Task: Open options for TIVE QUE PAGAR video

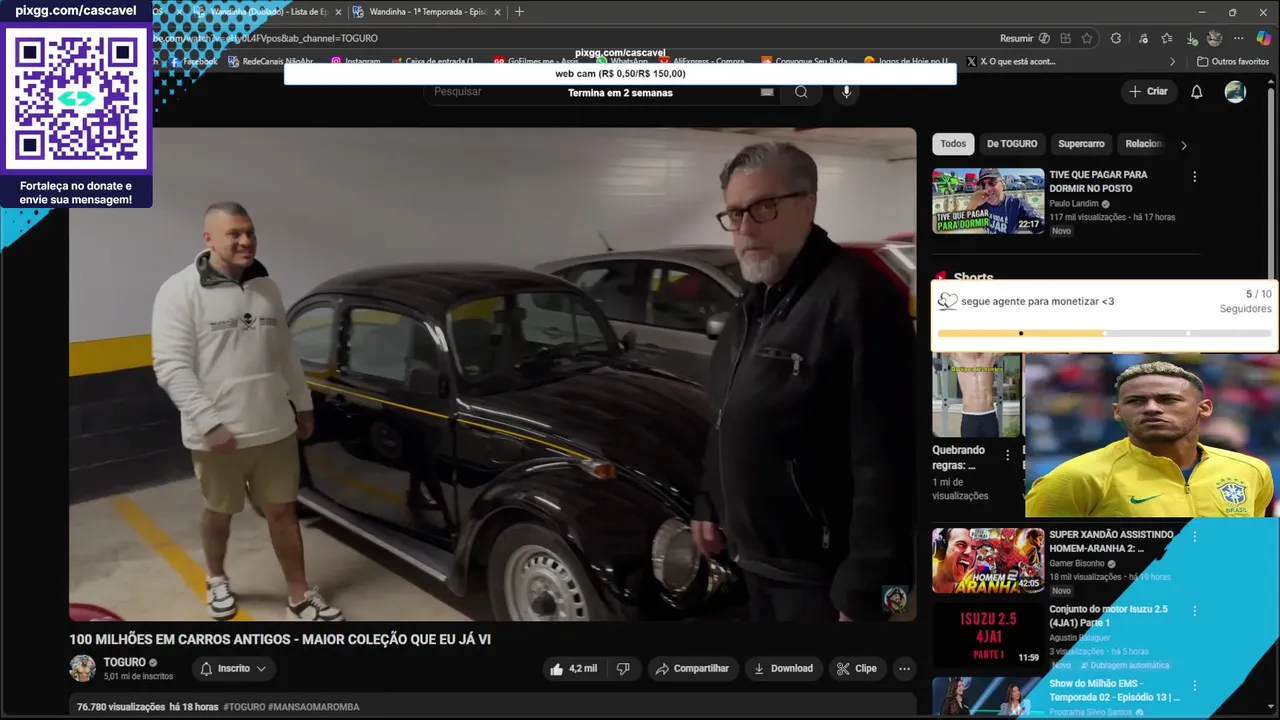Action: click(x=1194, y=177)
